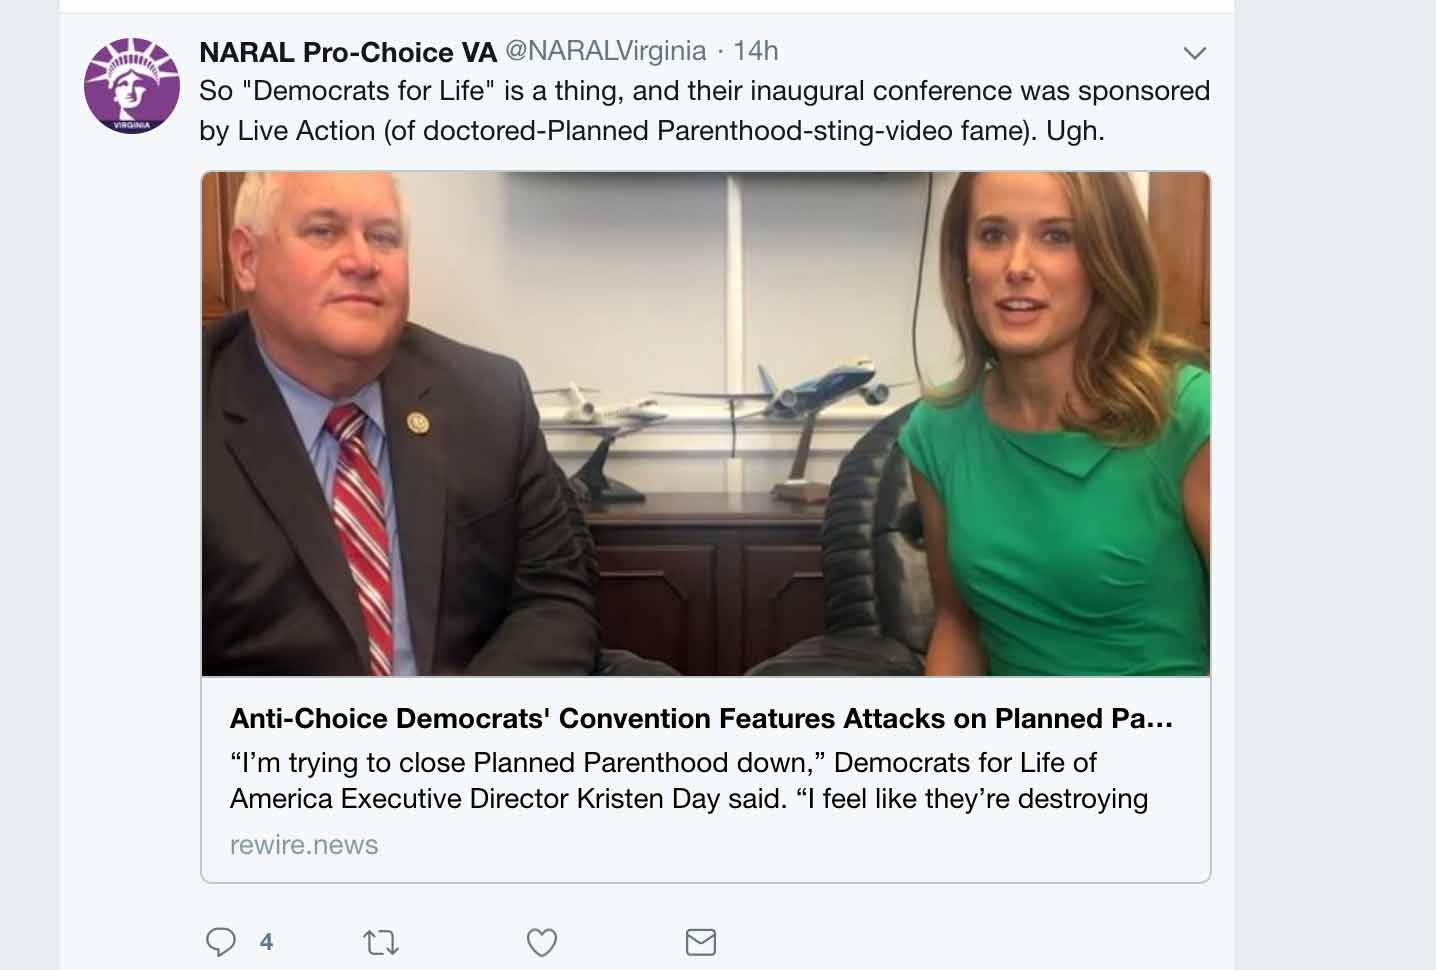Screen dimensions: 1436x970
Task: Like the tweet with the heart icon
Action: pyautogui.click(x=541, y=942)
